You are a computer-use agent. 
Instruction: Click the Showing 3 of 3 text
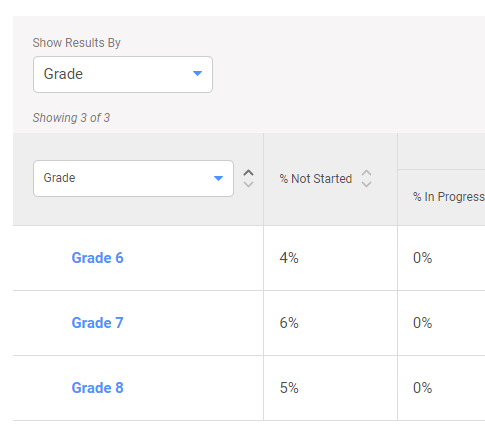click(x=71, y=118)
